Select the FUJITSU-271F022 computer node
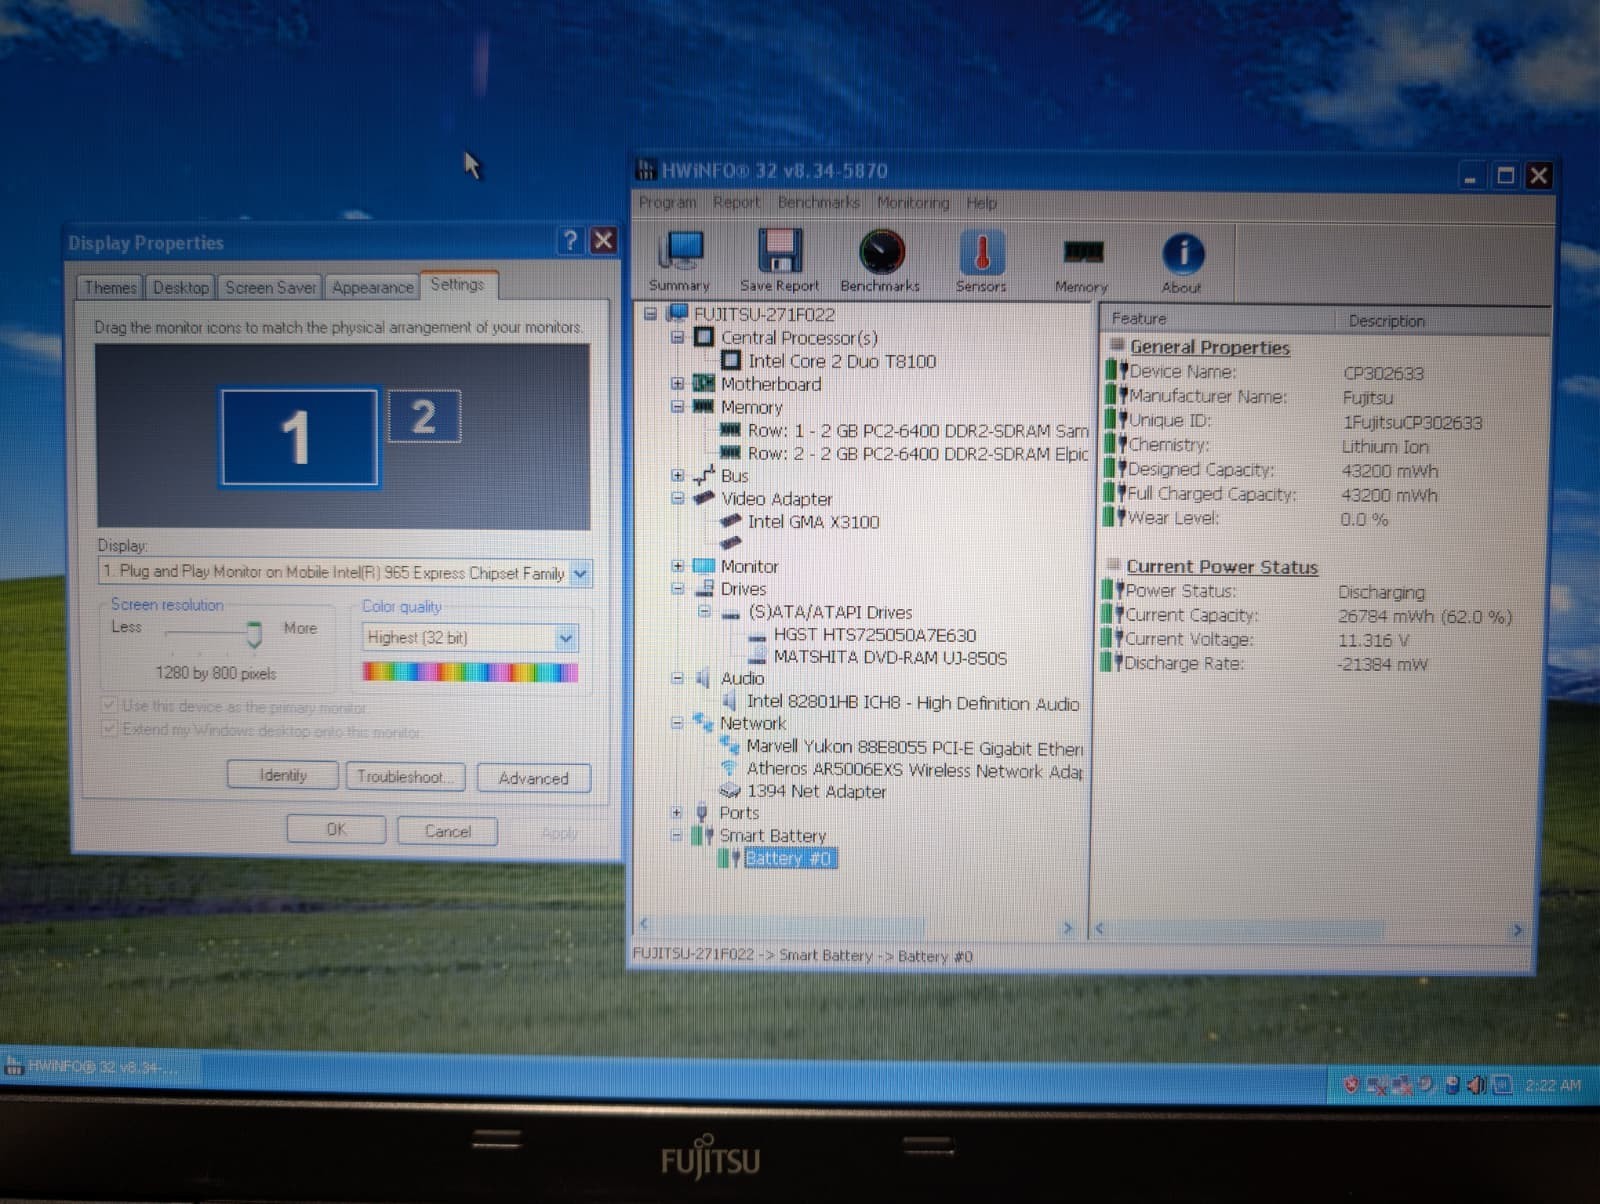The width and height of the screenshot is (1600, 1204). (764, 314)
